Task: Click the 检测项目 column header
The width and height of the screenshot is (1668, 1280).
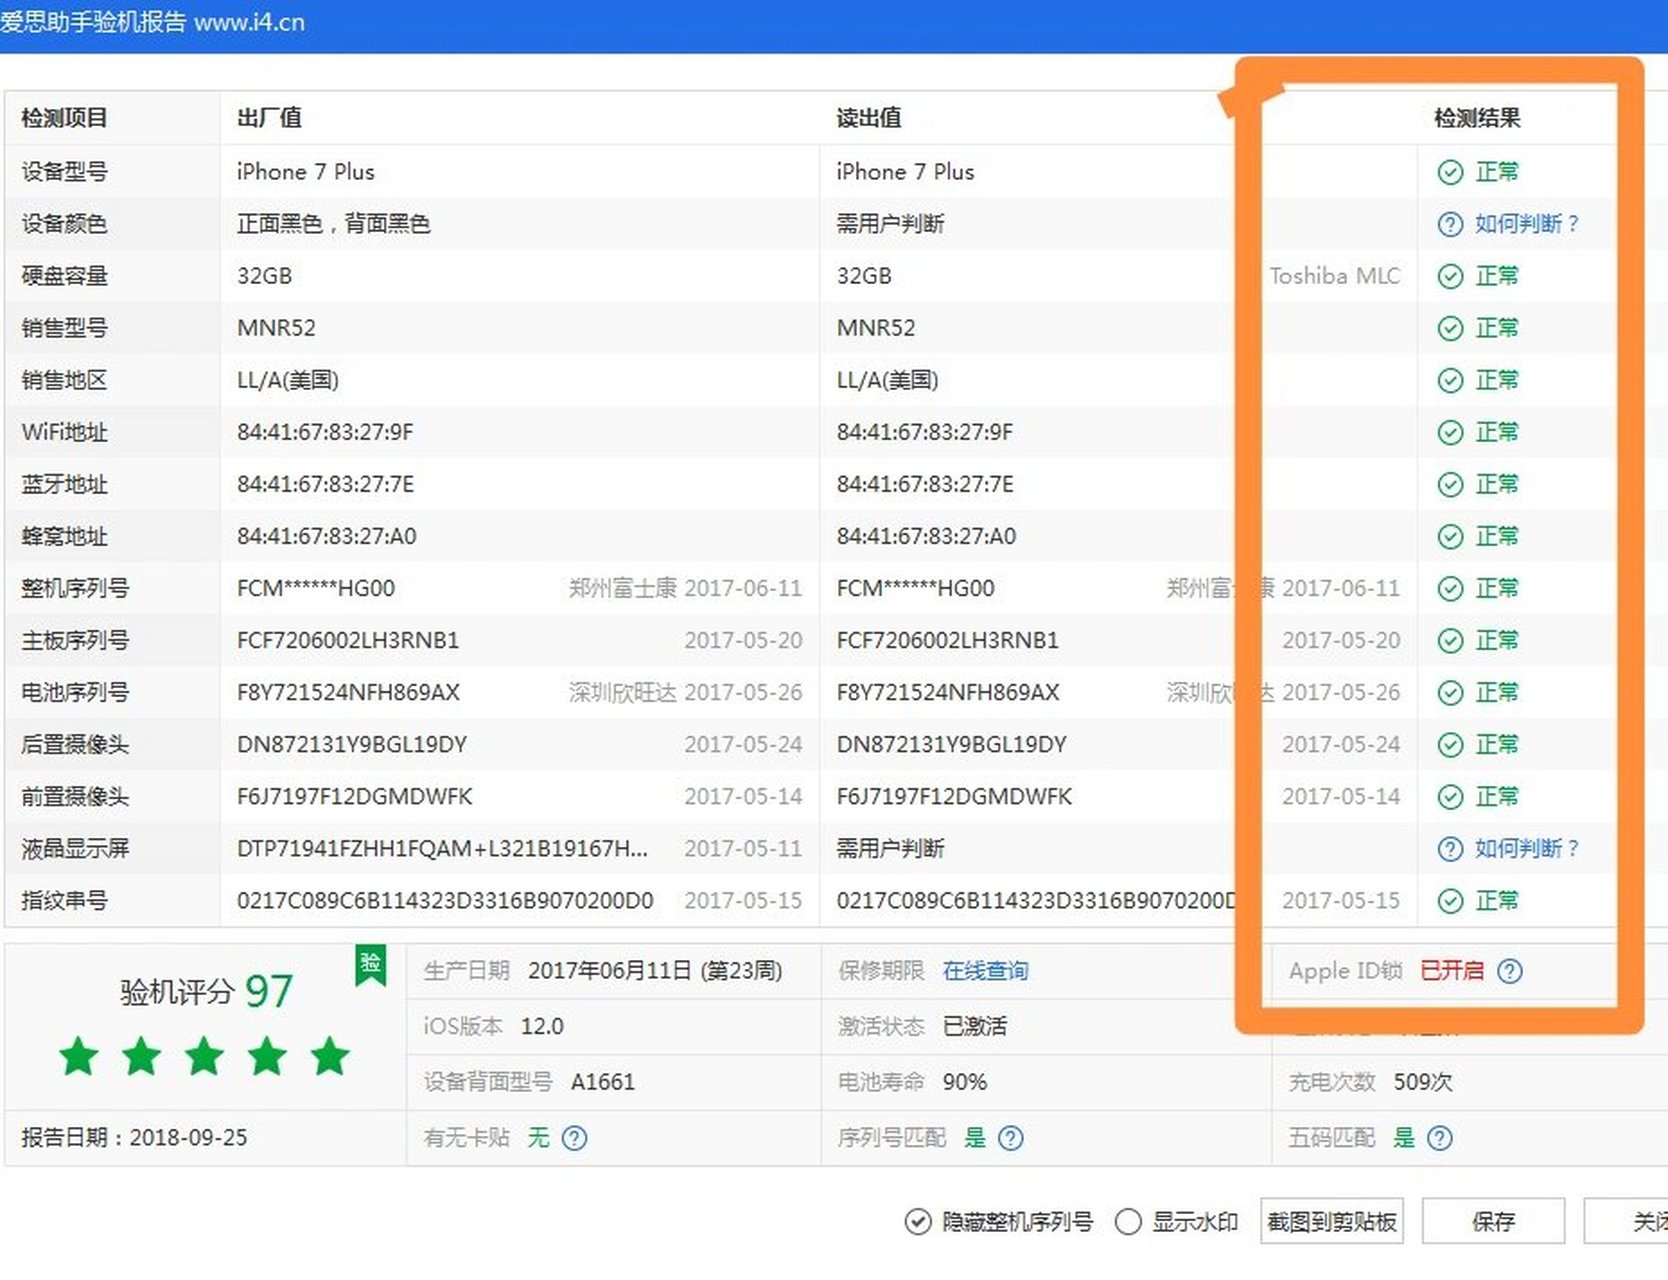Action: click(64, 118)
